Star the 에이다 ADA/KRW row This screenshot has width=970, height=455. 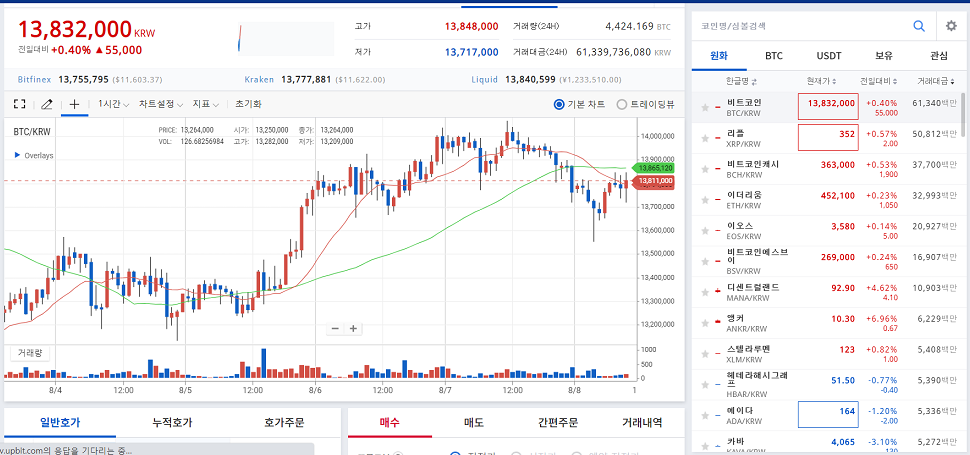tap(704, 415)
